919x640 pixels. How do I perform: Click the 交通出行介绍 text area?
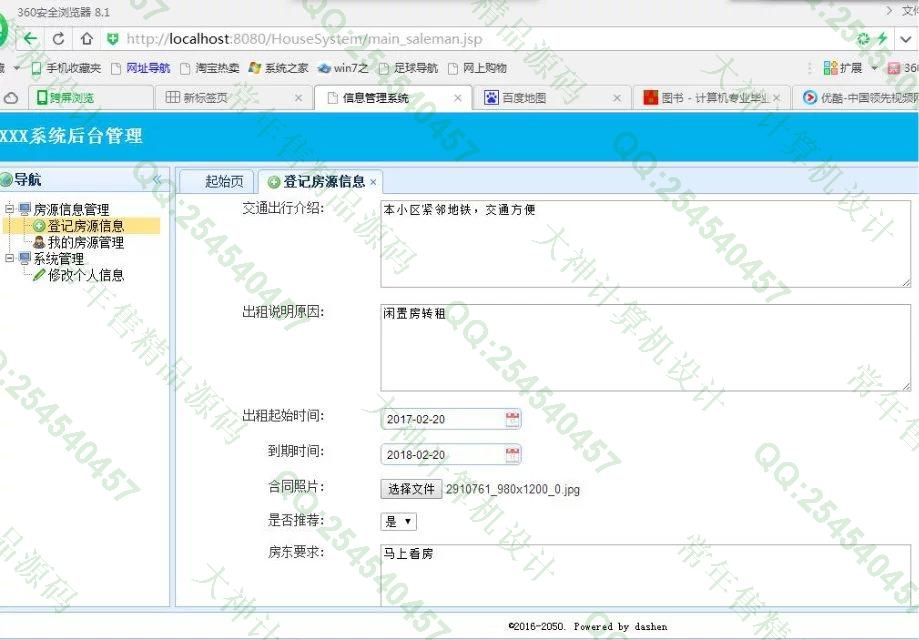tap(645, 244)
